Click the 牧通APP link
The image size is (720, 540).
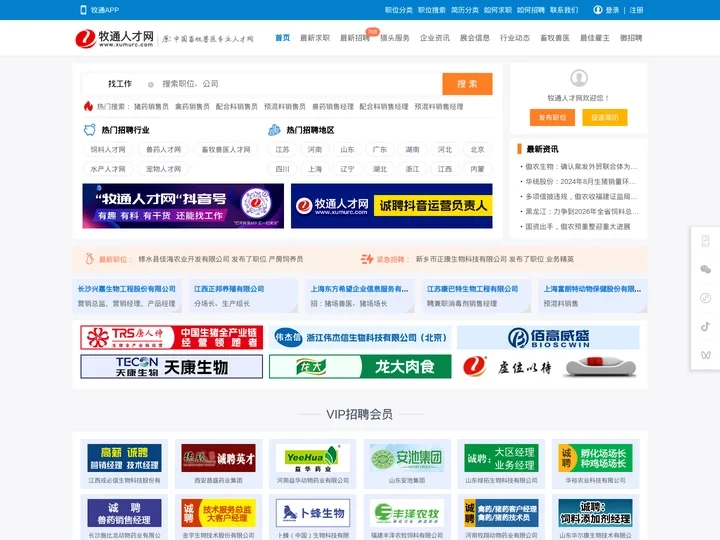tap(105, 10)
